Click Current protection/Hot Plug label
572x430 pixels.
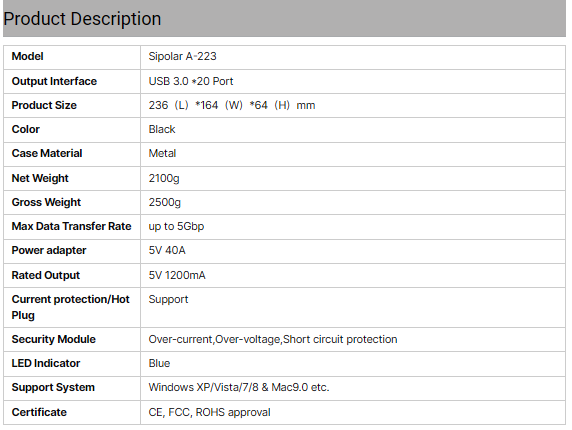pos(70,307)
